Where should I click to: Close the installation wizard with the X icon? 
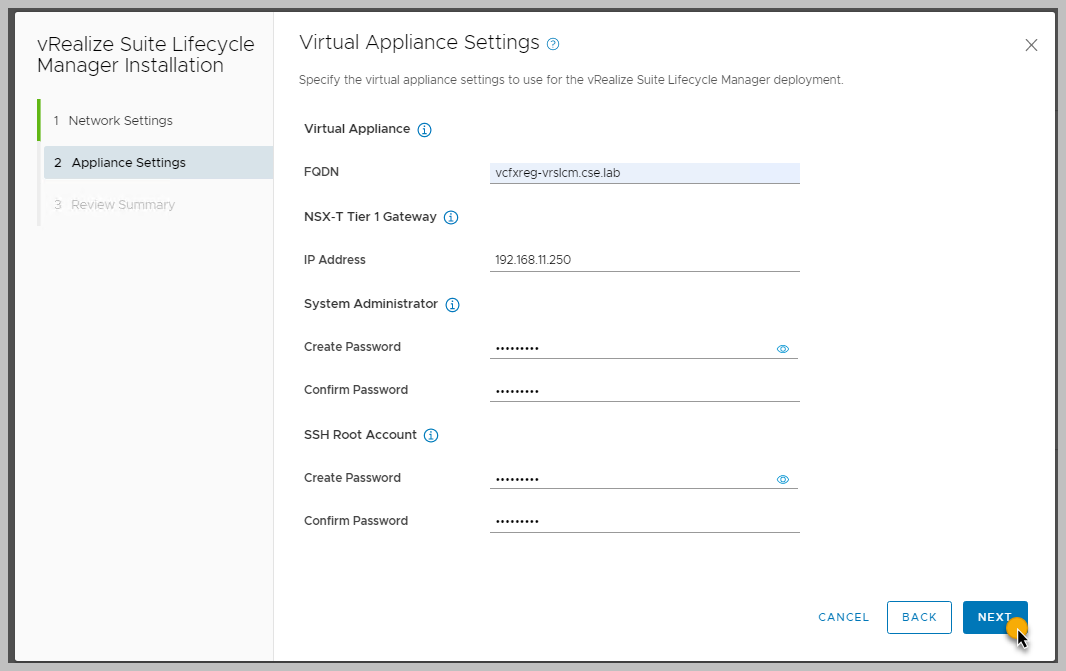coord(1031,45)
